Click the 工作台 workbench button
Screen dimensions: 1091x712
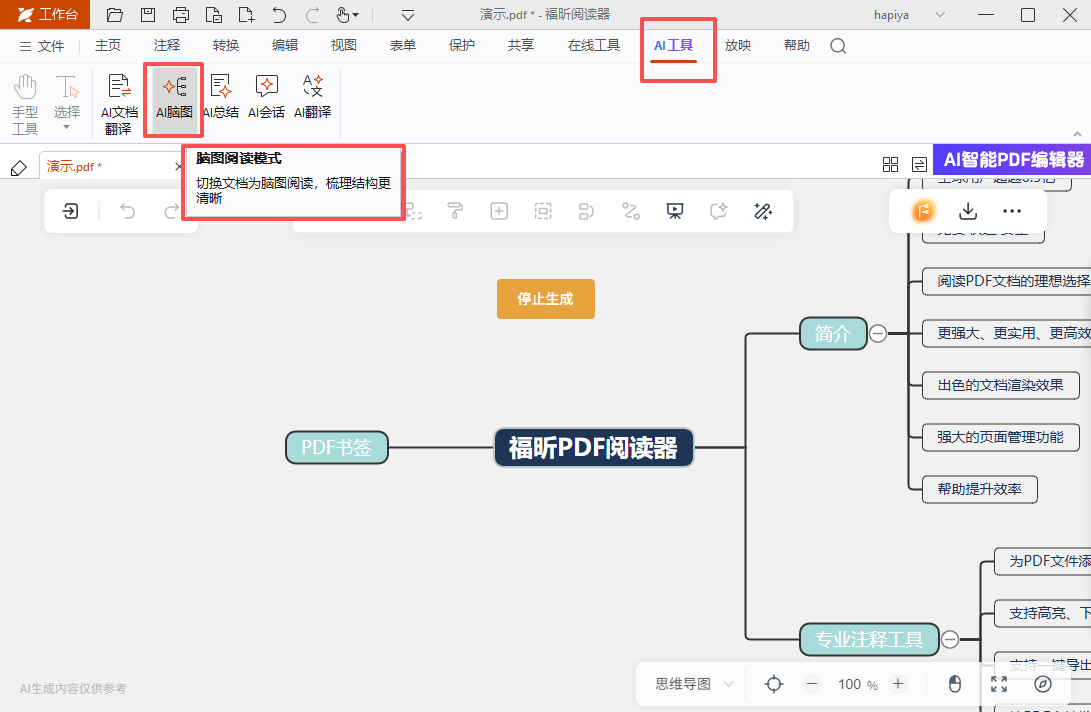click(x=45, y=15)
